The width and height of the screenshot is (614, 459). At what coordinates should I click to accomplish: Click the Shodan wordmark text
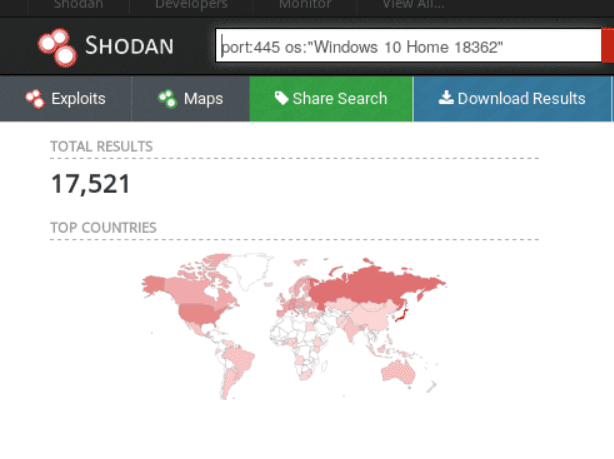tap(128, 46)
